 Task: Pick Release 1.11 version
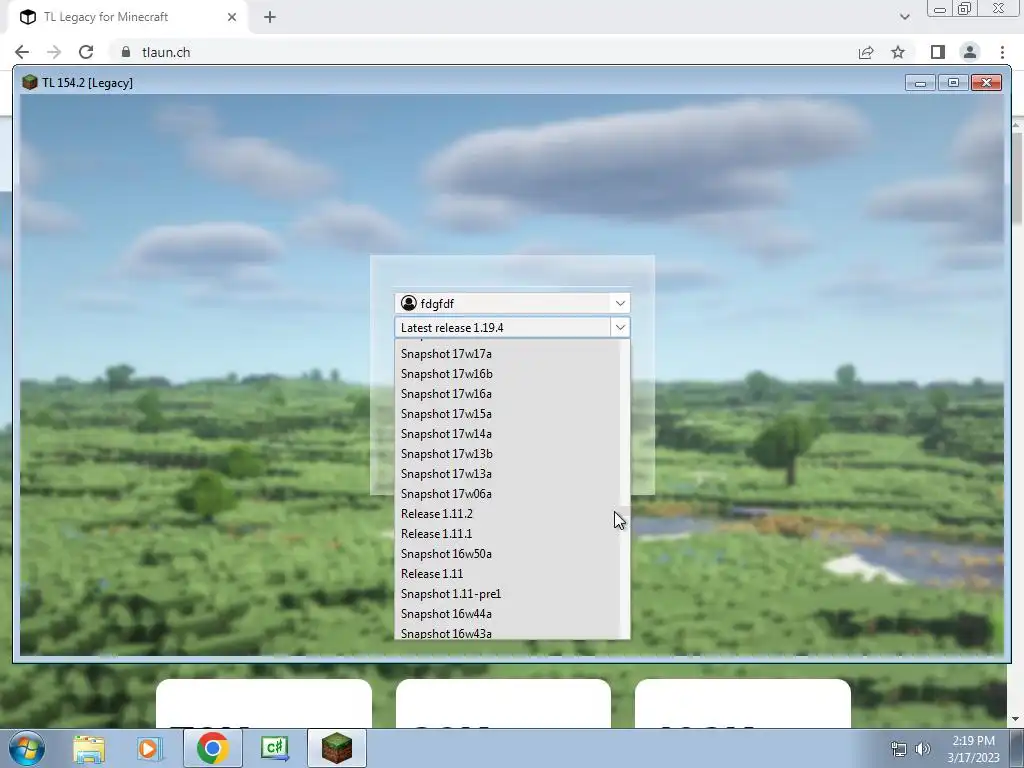[507, 574]
